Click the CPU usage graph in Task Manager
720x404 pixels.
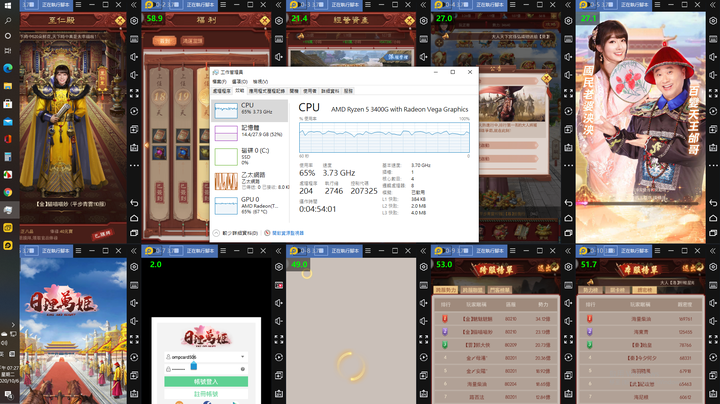(x=384, y=137)
